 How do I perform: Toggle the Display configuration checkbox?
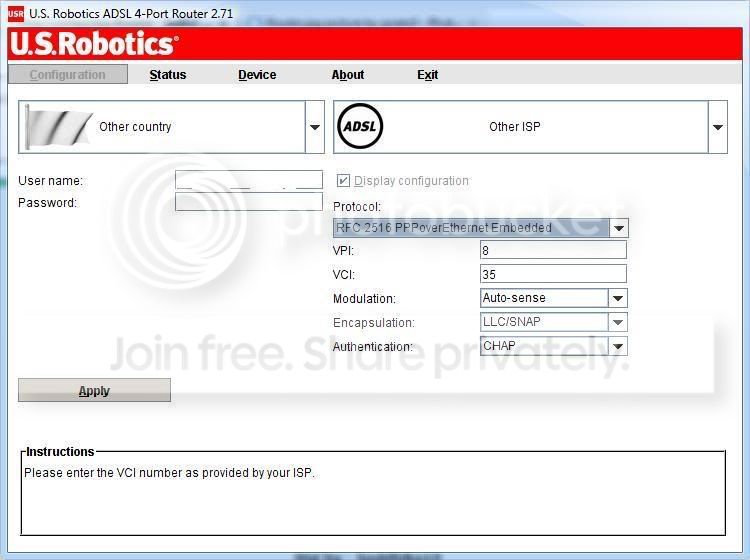click(x=343, y=181)
